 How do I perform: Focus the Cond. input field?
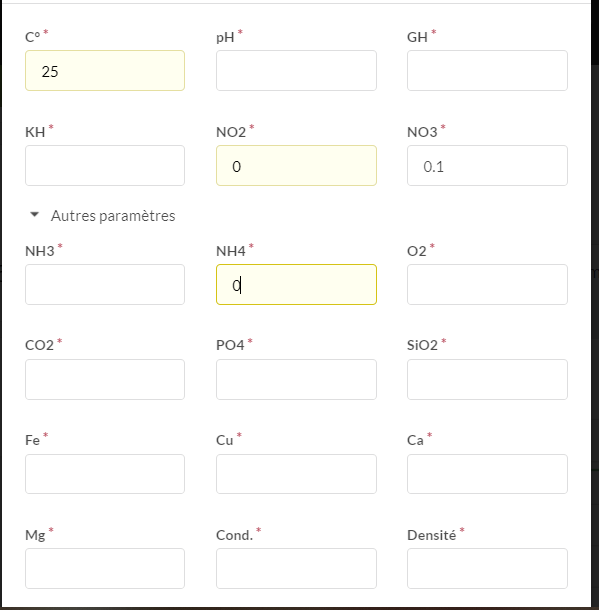[x=296, y=568]
